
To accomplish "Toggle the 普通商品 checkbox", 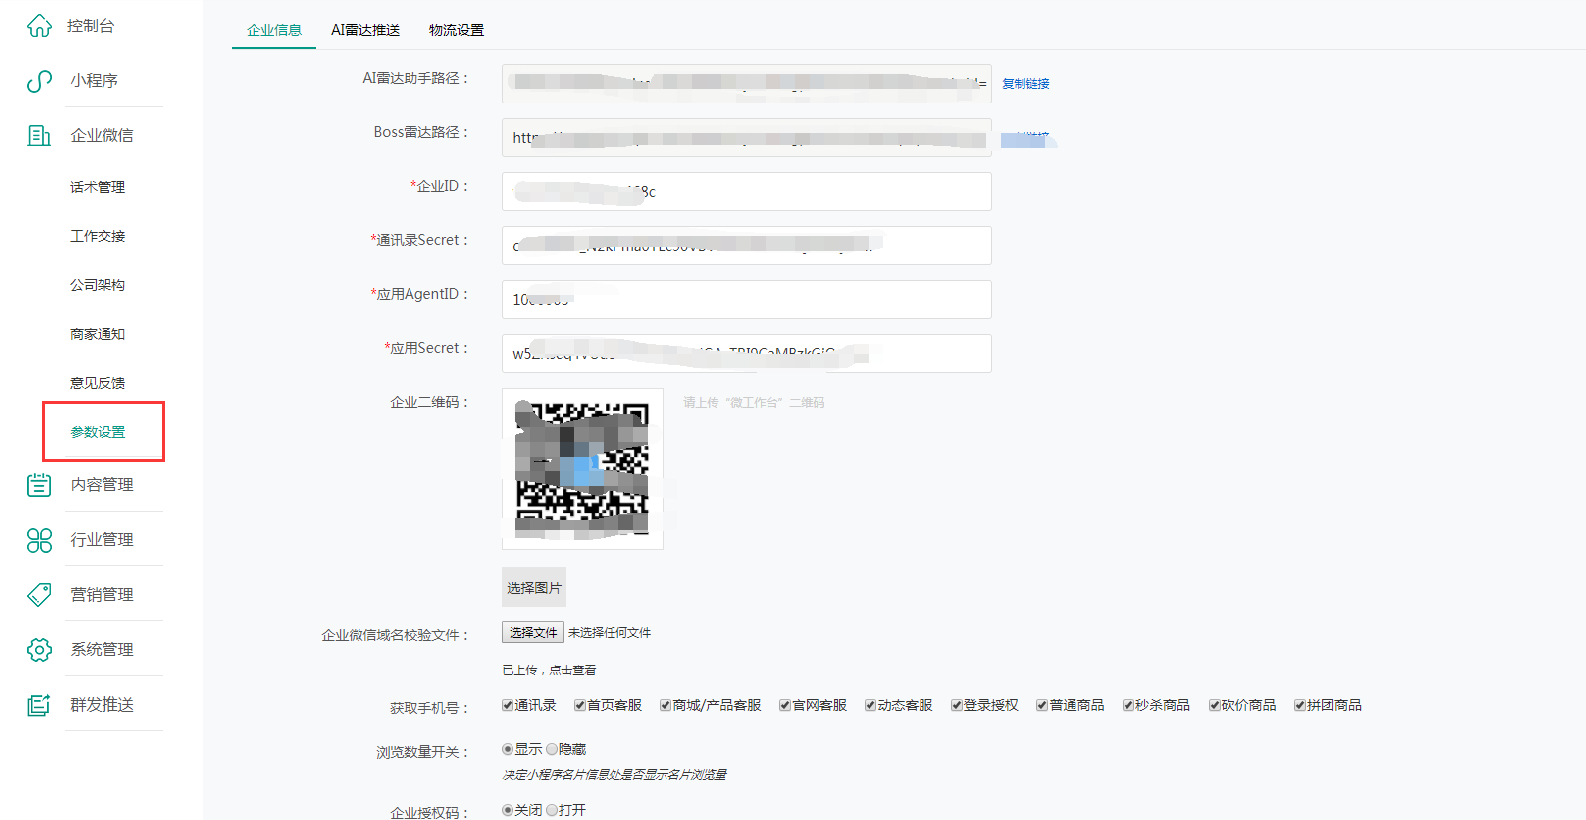I will 1042,705.
